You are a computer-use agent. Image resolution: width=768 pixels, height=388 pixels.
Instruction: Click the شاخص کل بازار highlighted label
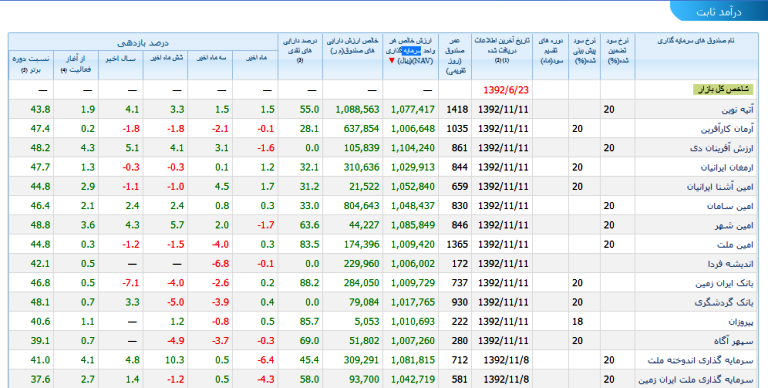click(x=723, y=90)
